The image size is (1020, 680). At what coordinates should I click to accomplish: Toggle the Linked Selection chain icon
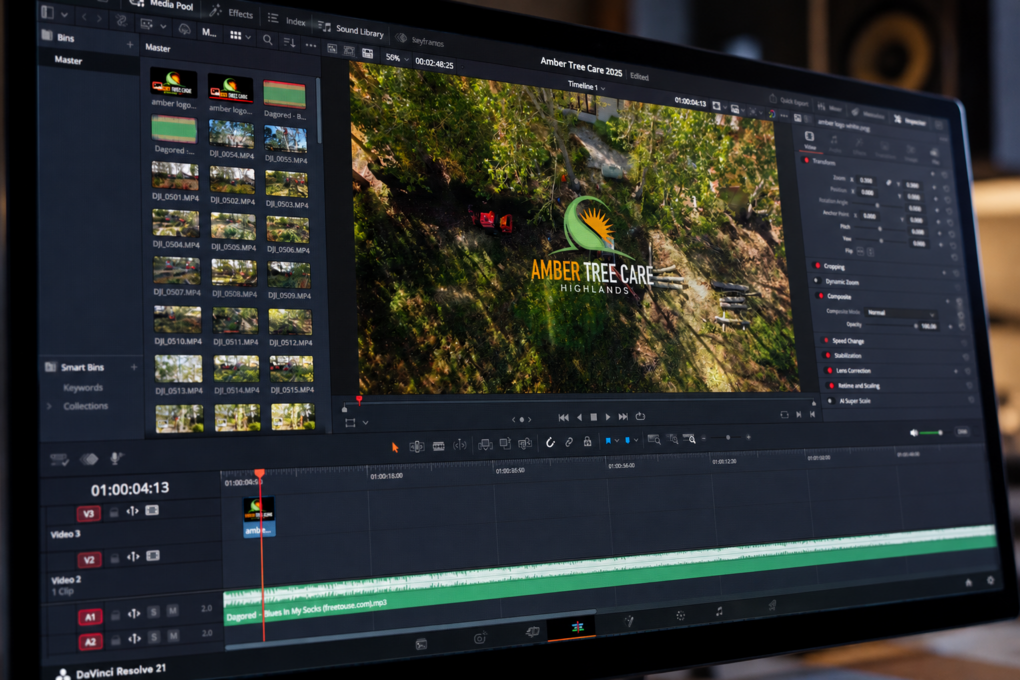click(x=569, y=442)
